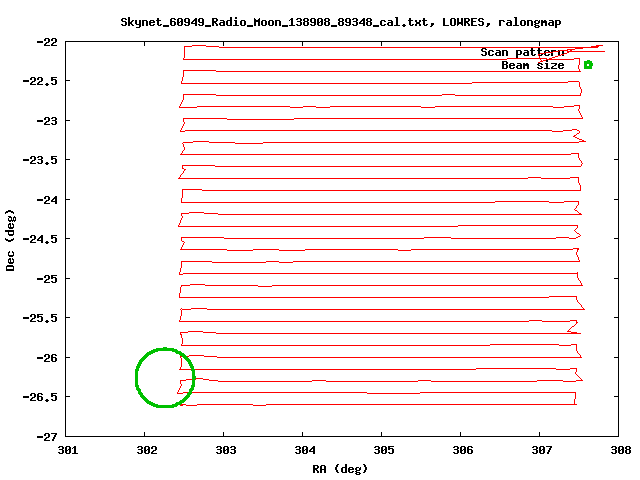Click the -23.5 tick label on Dec axis
This screenshot has width=640, height=480.
(x=40, y=160)
